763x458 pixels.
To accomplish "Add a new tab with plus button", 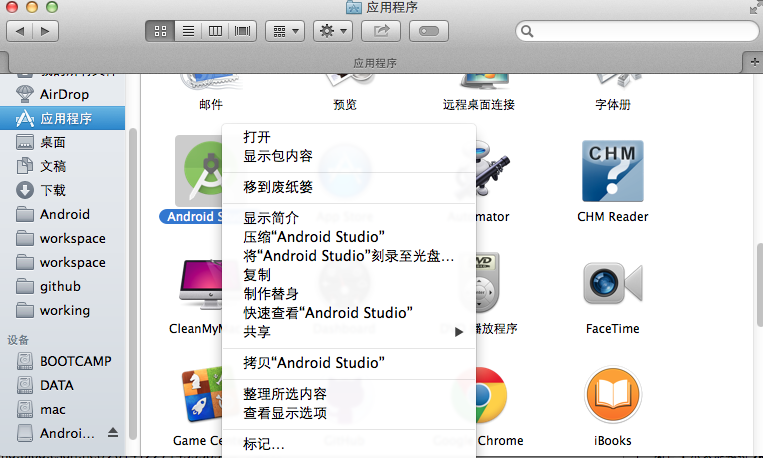I will tap(754, 62).
